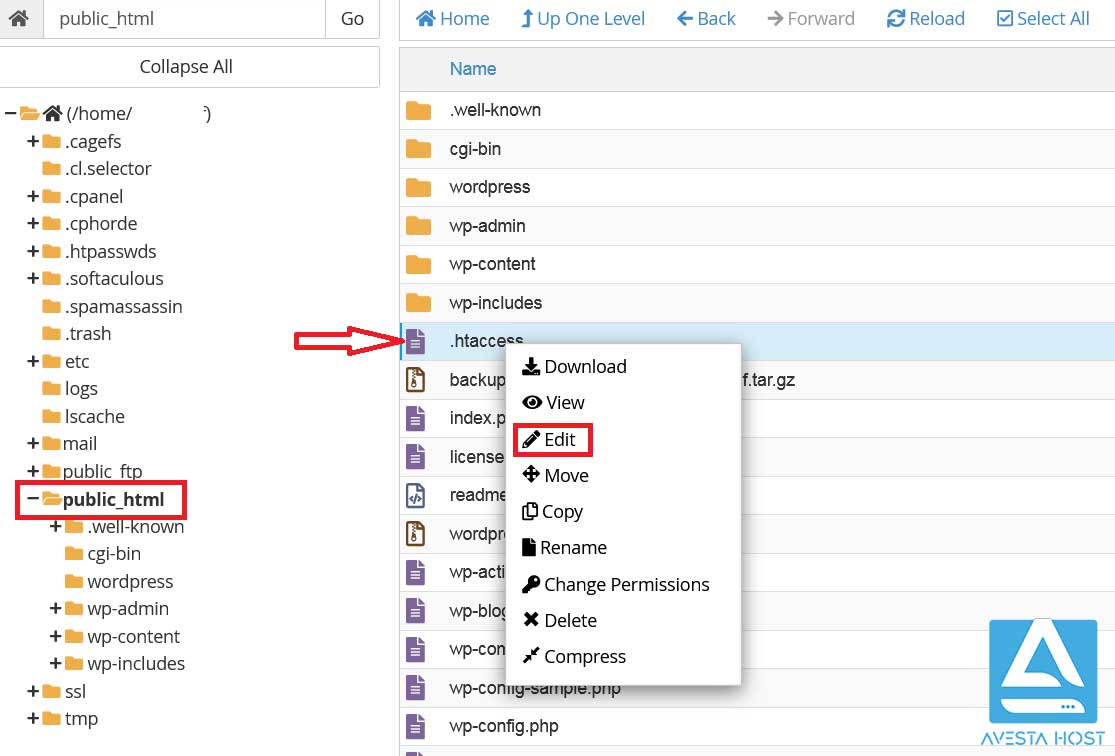Click the home icon beside path field
The image size is (1115, 756).
click(x=19, y=19)
